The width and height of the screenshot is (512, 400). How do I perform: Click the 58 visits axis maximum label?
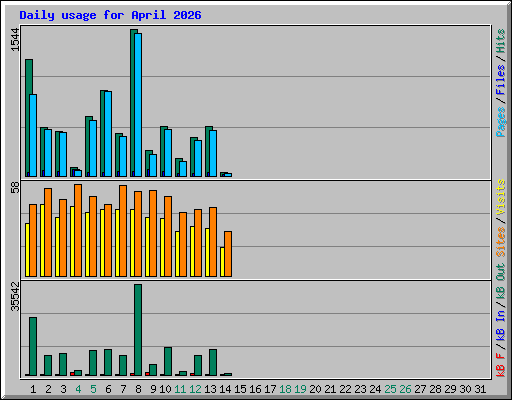click(15, 187)
